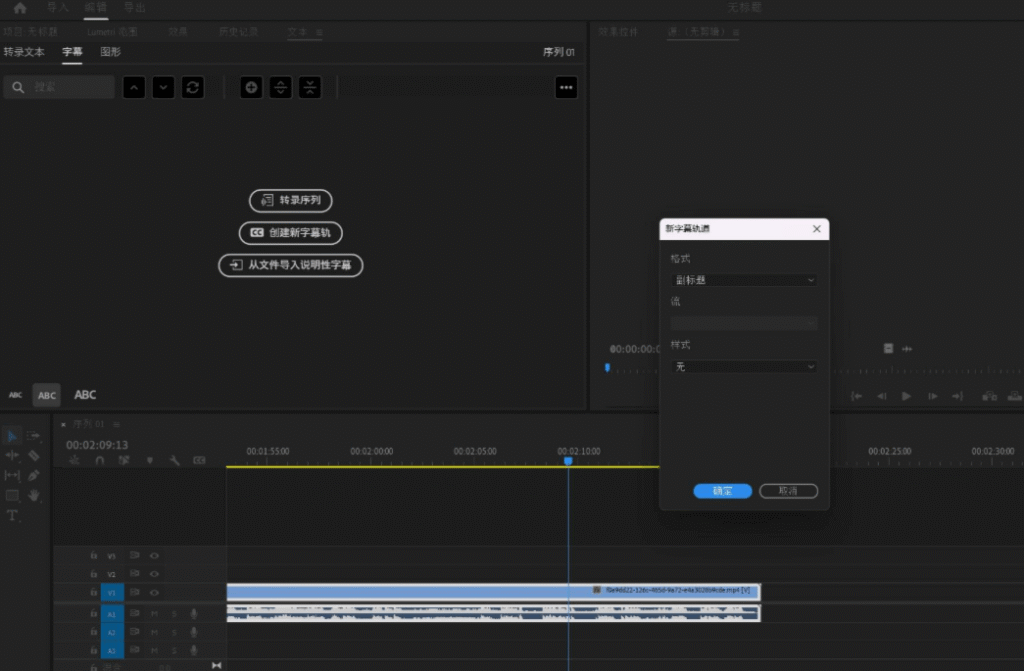
Task: Open timeline display settings wrench
Action: [174, 461]
